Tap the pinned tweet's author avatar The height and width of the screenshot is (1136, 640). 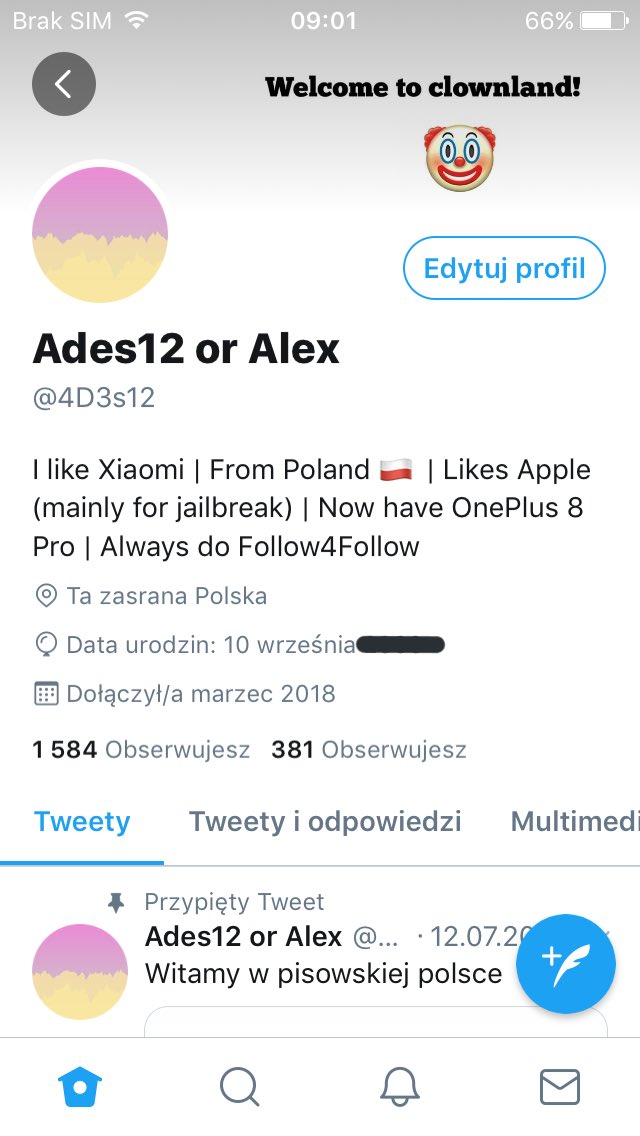80,972
